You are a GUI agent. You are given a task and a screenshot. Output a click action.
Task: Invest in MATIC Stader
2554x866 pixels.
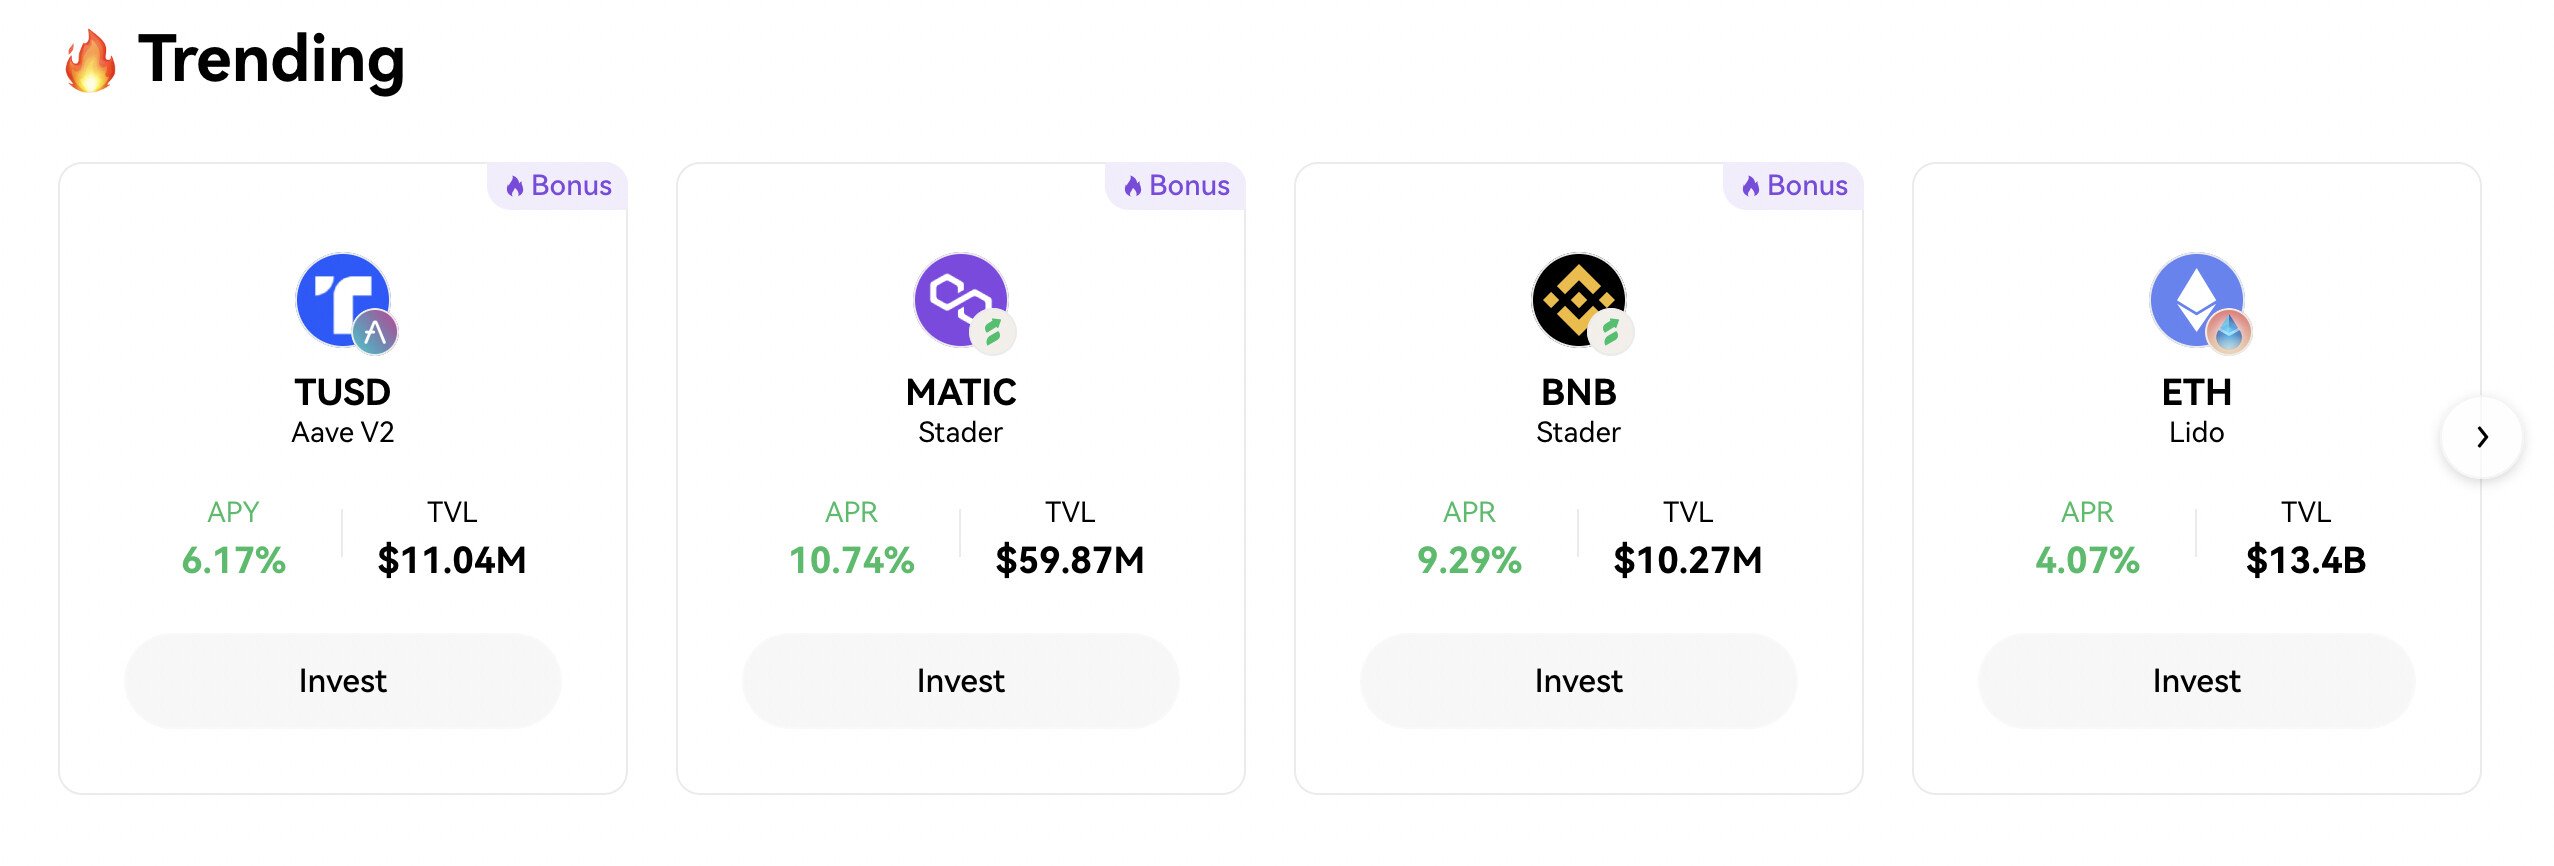pyautogui.click(x=960, y=681)
